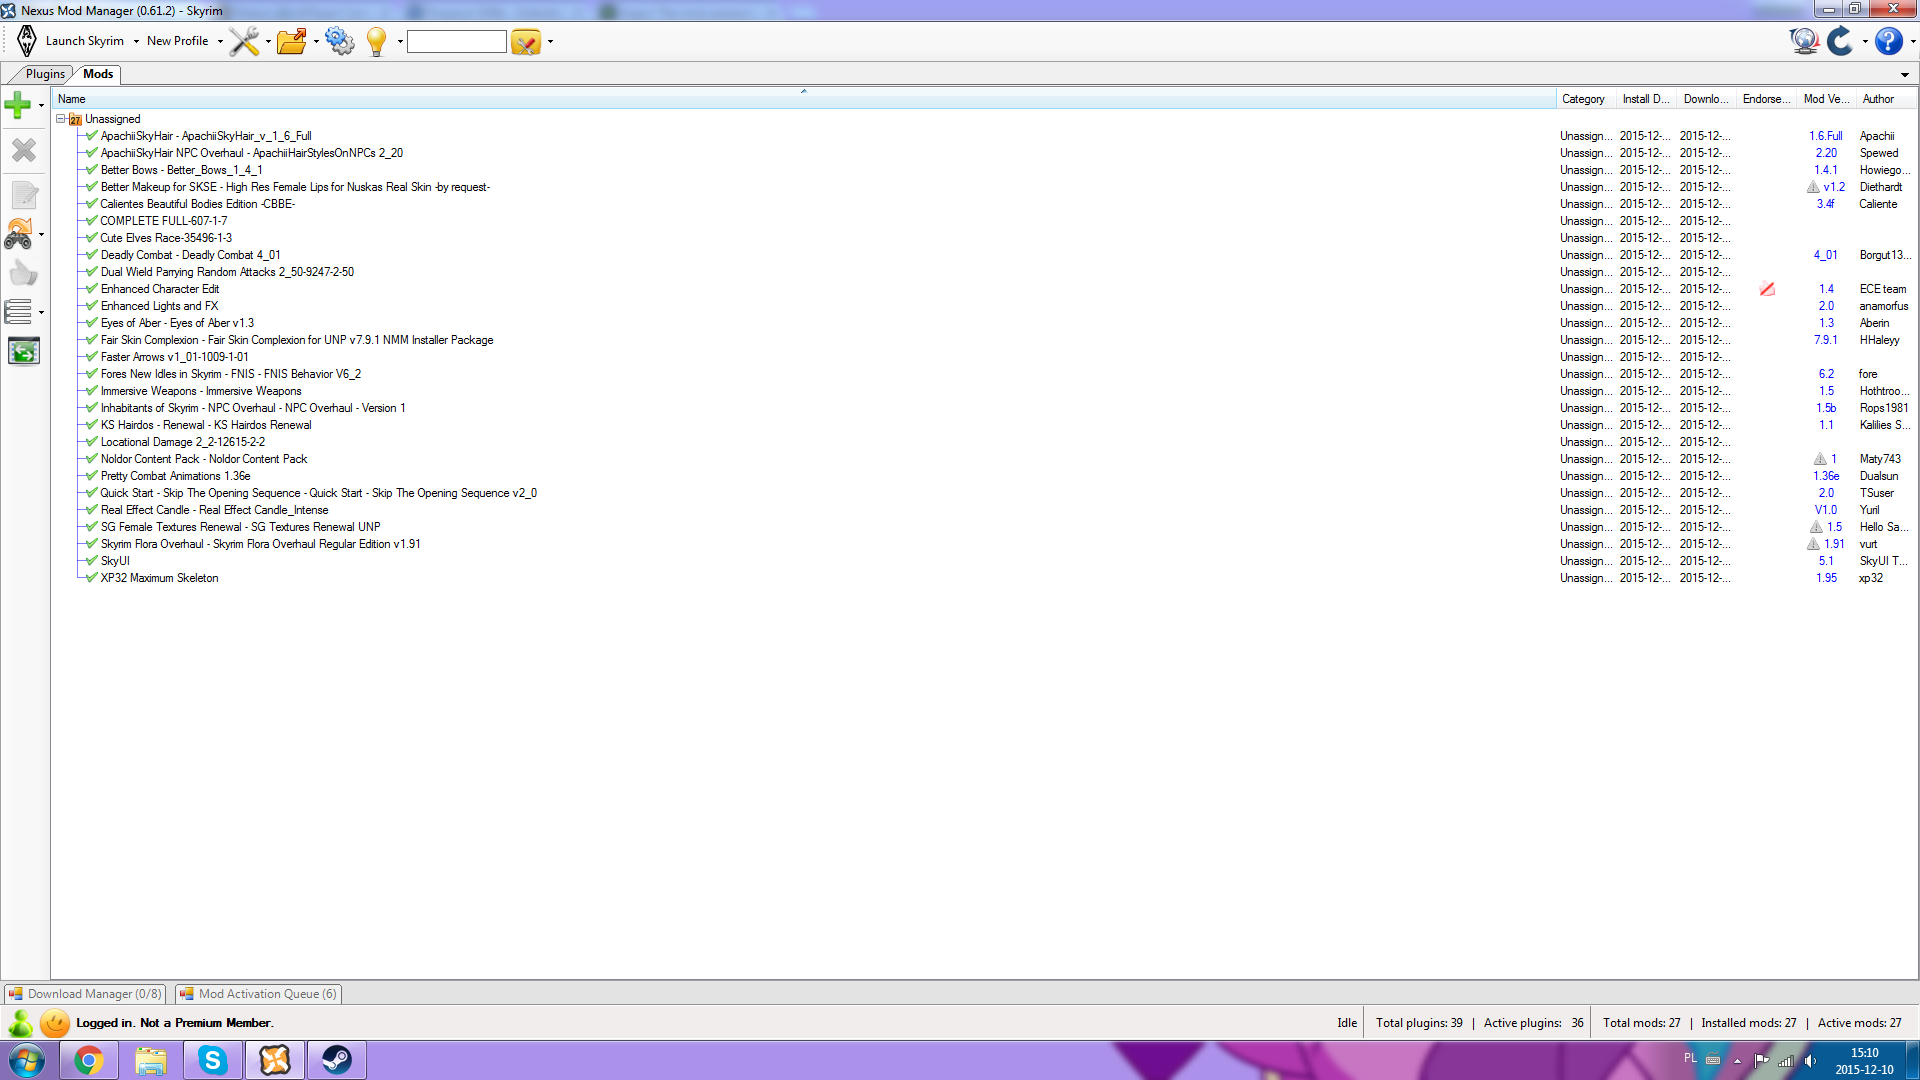Toggle checkmark for ApachiiSkyHair v_1_6_Full mod
Image resolution: width=1920 pixels, height=1080 pixels.
92,136
